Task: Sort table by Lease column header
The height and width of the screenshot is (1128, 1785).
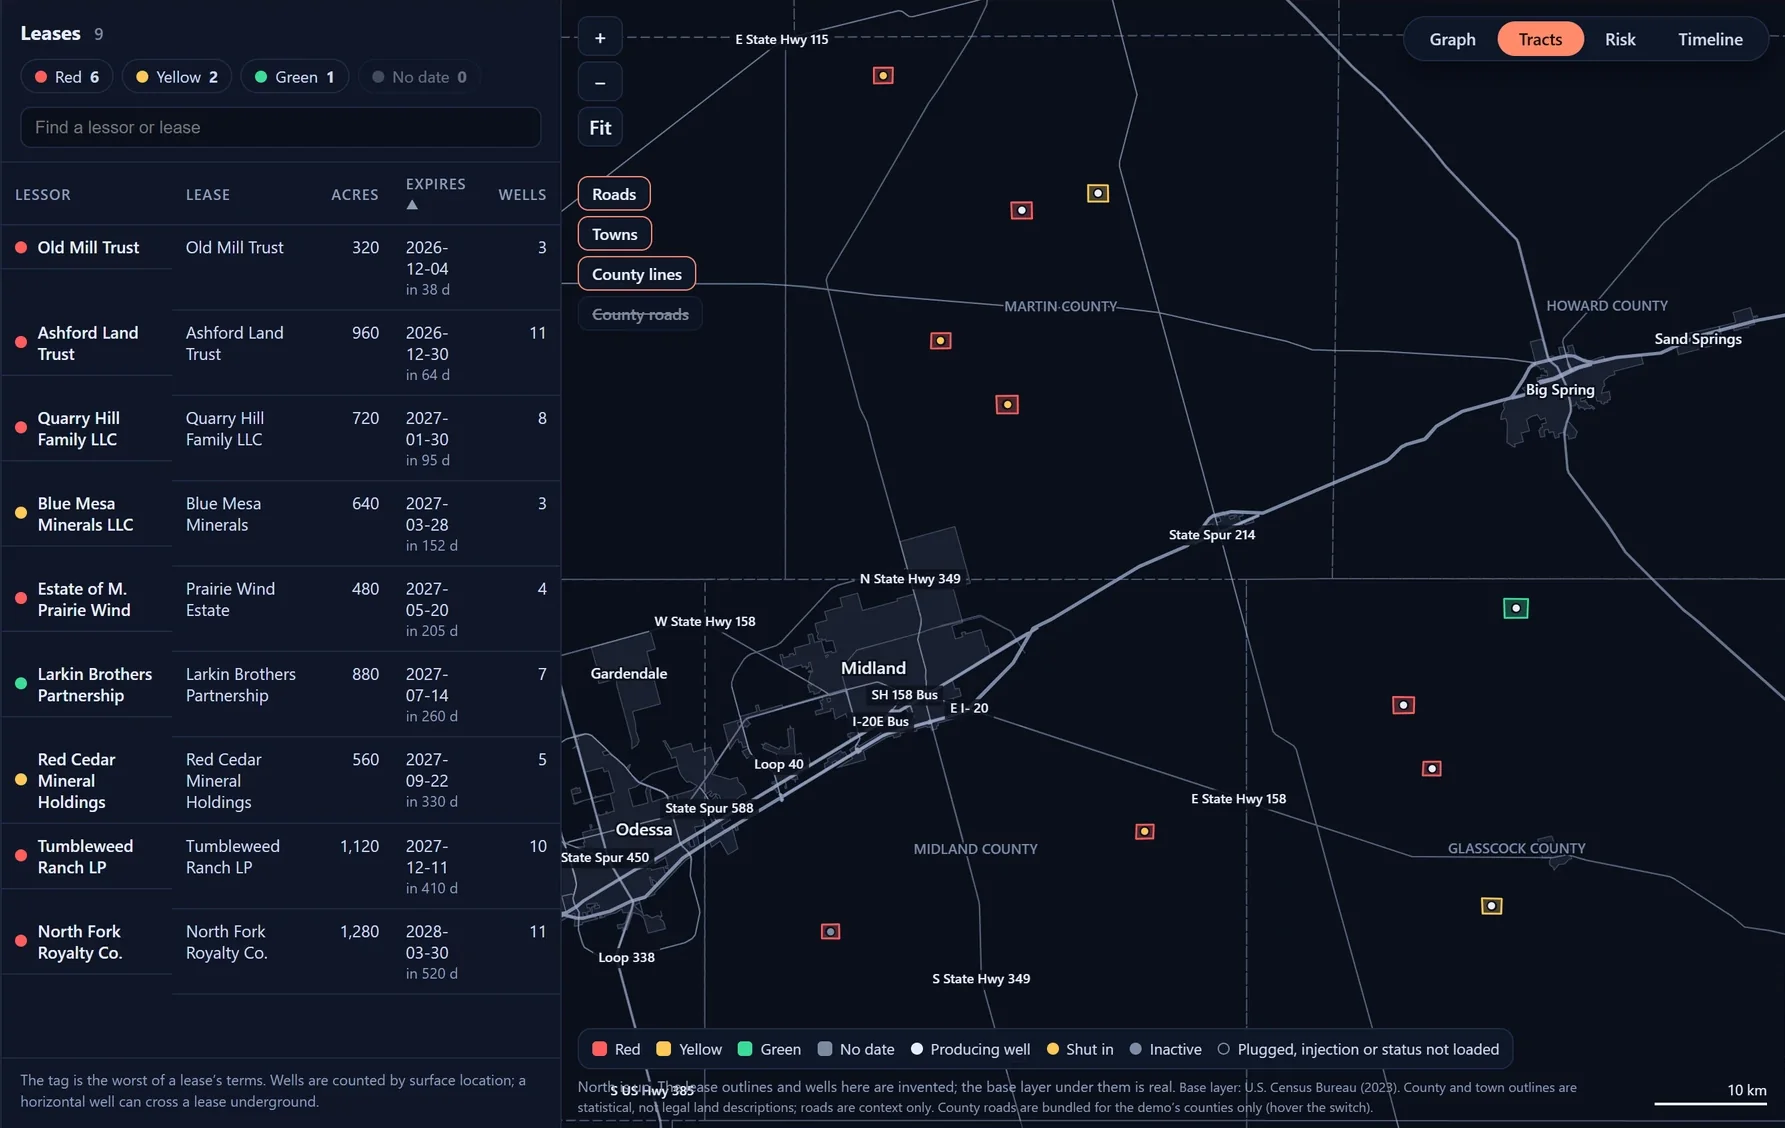Action: (x=208, y=195)
